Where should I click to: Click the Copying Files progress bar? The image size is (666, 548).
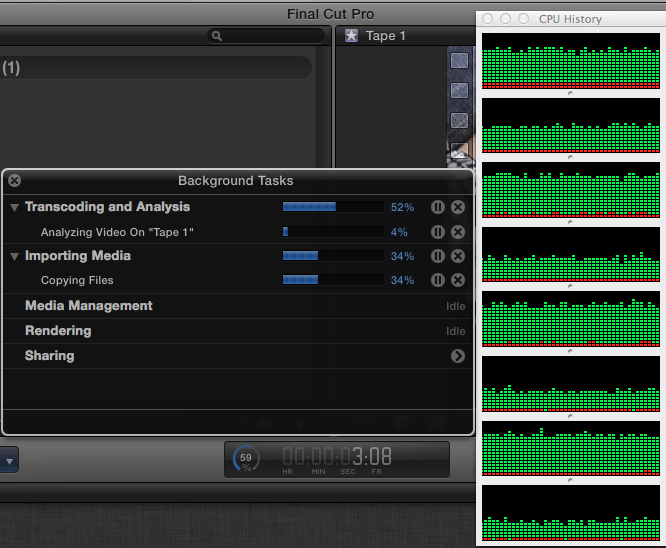[x=333, y=280]
